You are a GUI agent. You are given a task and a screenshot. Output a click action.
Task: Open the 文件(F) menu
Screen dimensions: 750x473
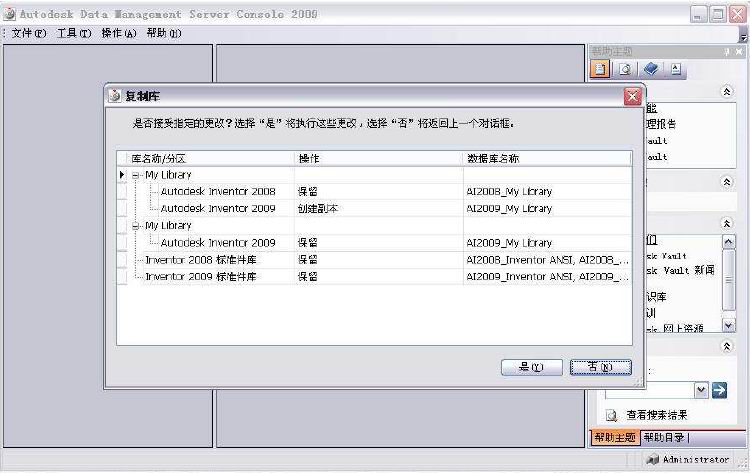tap(29, 33)
